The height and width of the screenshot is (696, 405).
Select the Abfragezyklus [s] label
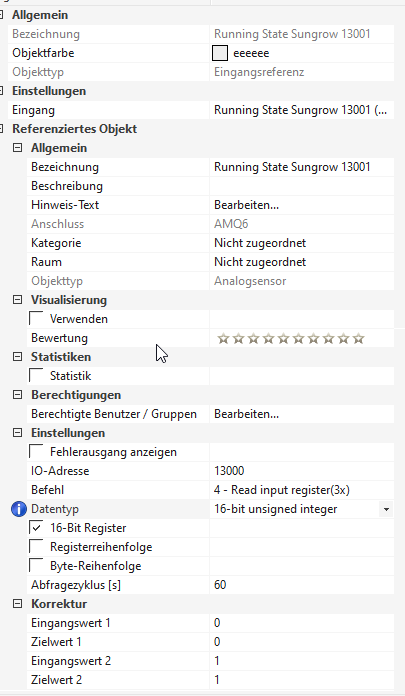coord(75,585)
